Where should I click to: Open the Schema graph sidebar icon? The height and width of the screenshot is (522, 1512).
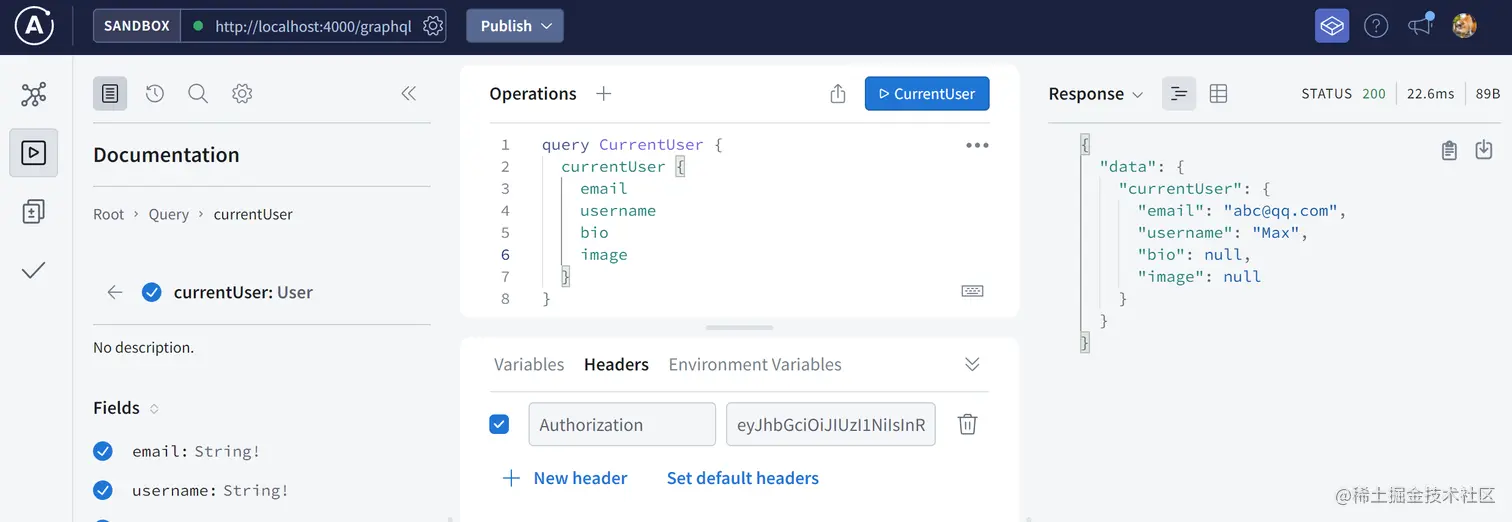click(34, 95)
